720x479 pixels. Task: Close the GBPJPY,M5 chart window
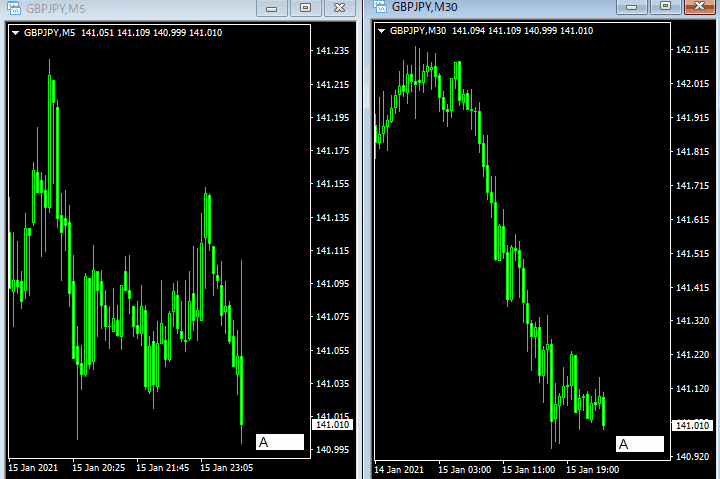click(x=339, y=8)
